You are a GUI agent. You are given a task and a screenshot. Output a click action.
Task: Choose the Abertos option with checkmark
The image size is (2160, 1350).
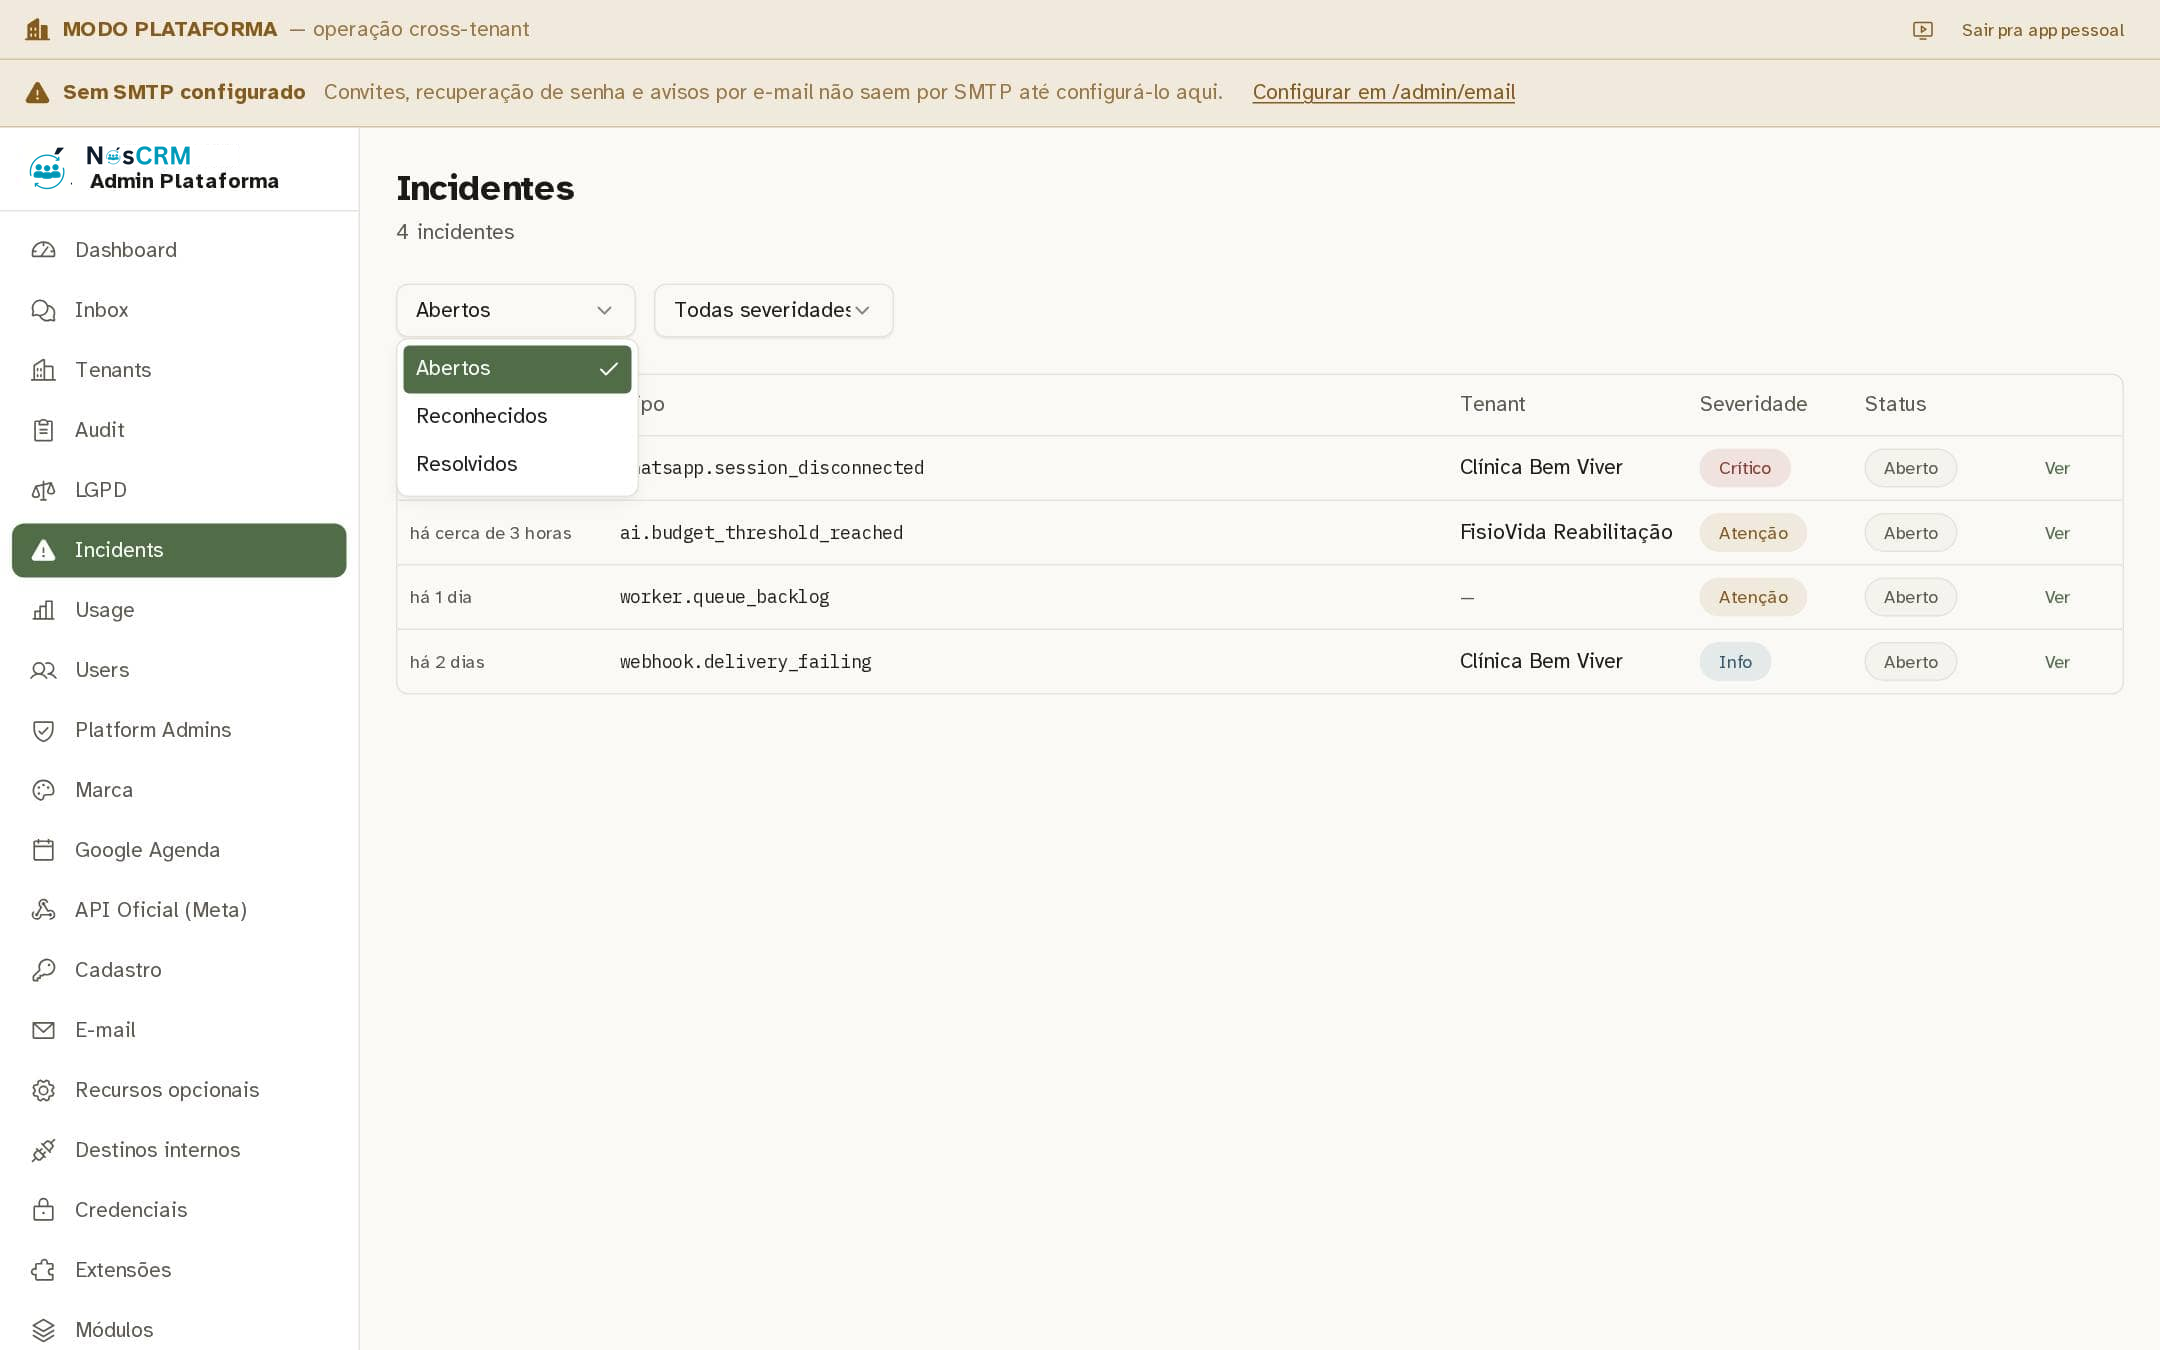pos(517,368)
